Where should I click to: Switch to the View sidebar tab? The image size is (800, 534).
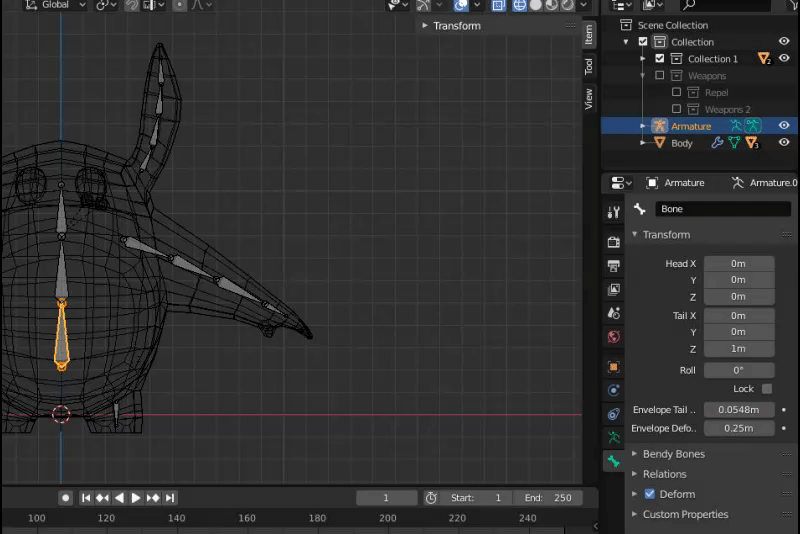(589, 98)
